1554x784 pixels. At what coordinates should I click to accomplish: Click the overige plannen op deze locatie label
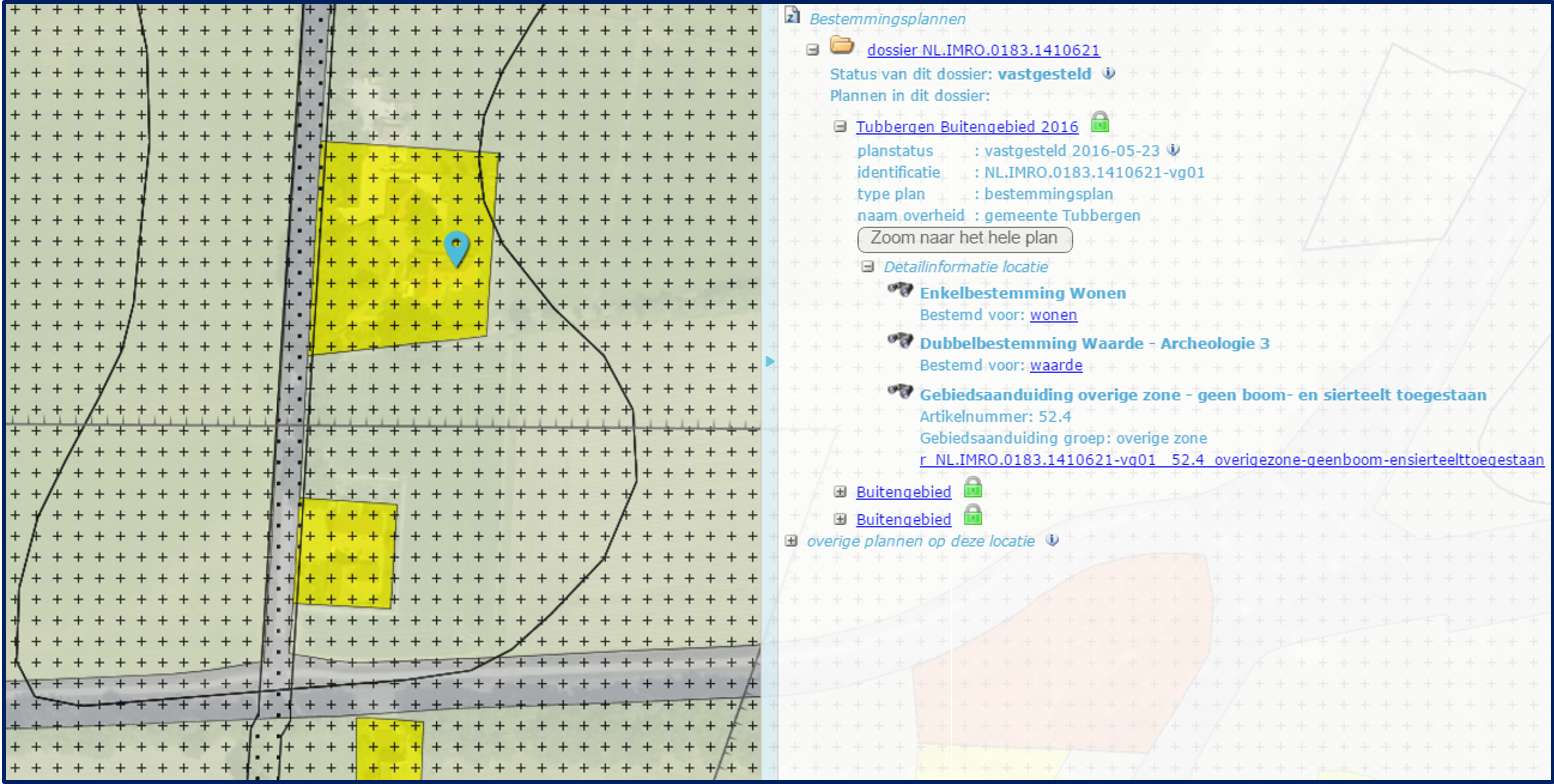[923, 540]
